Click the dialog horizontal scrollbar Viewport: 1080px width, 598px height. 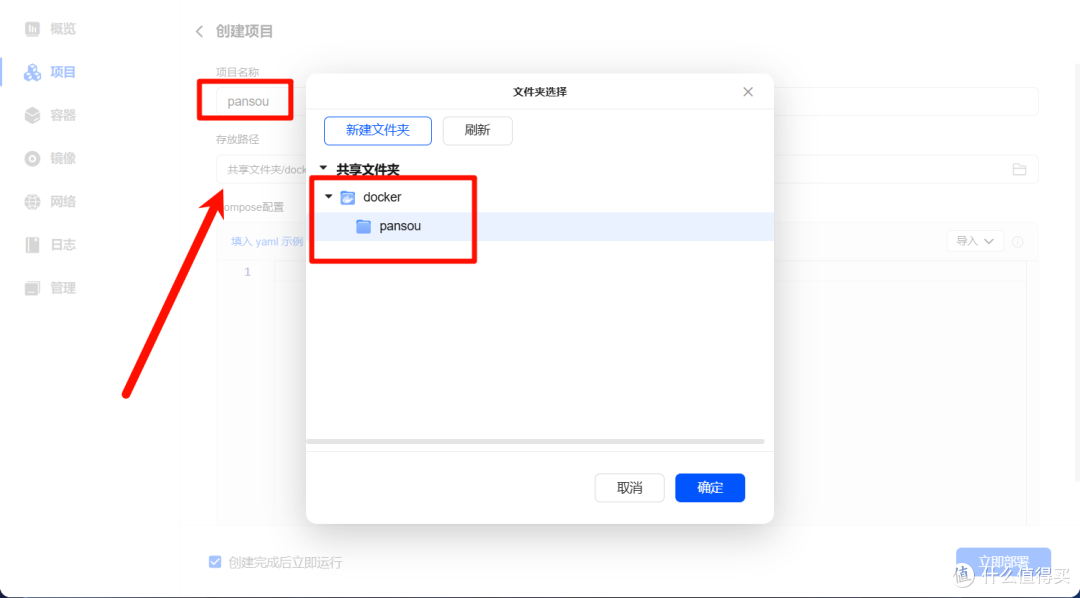click(535, 441)
